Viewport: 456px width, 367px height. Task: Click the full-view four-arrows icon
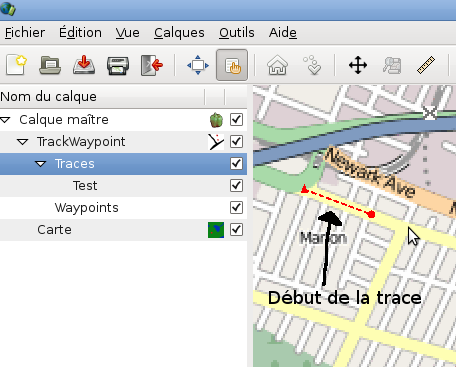coord(198,65)
